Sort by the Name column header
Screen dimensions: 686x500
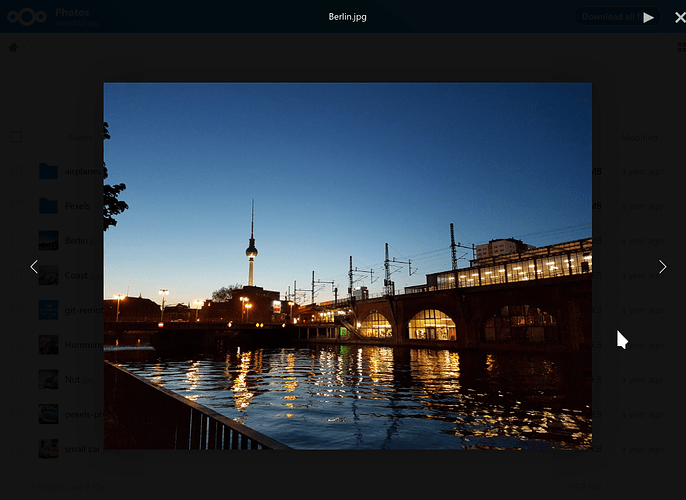(x=80, y=138)
